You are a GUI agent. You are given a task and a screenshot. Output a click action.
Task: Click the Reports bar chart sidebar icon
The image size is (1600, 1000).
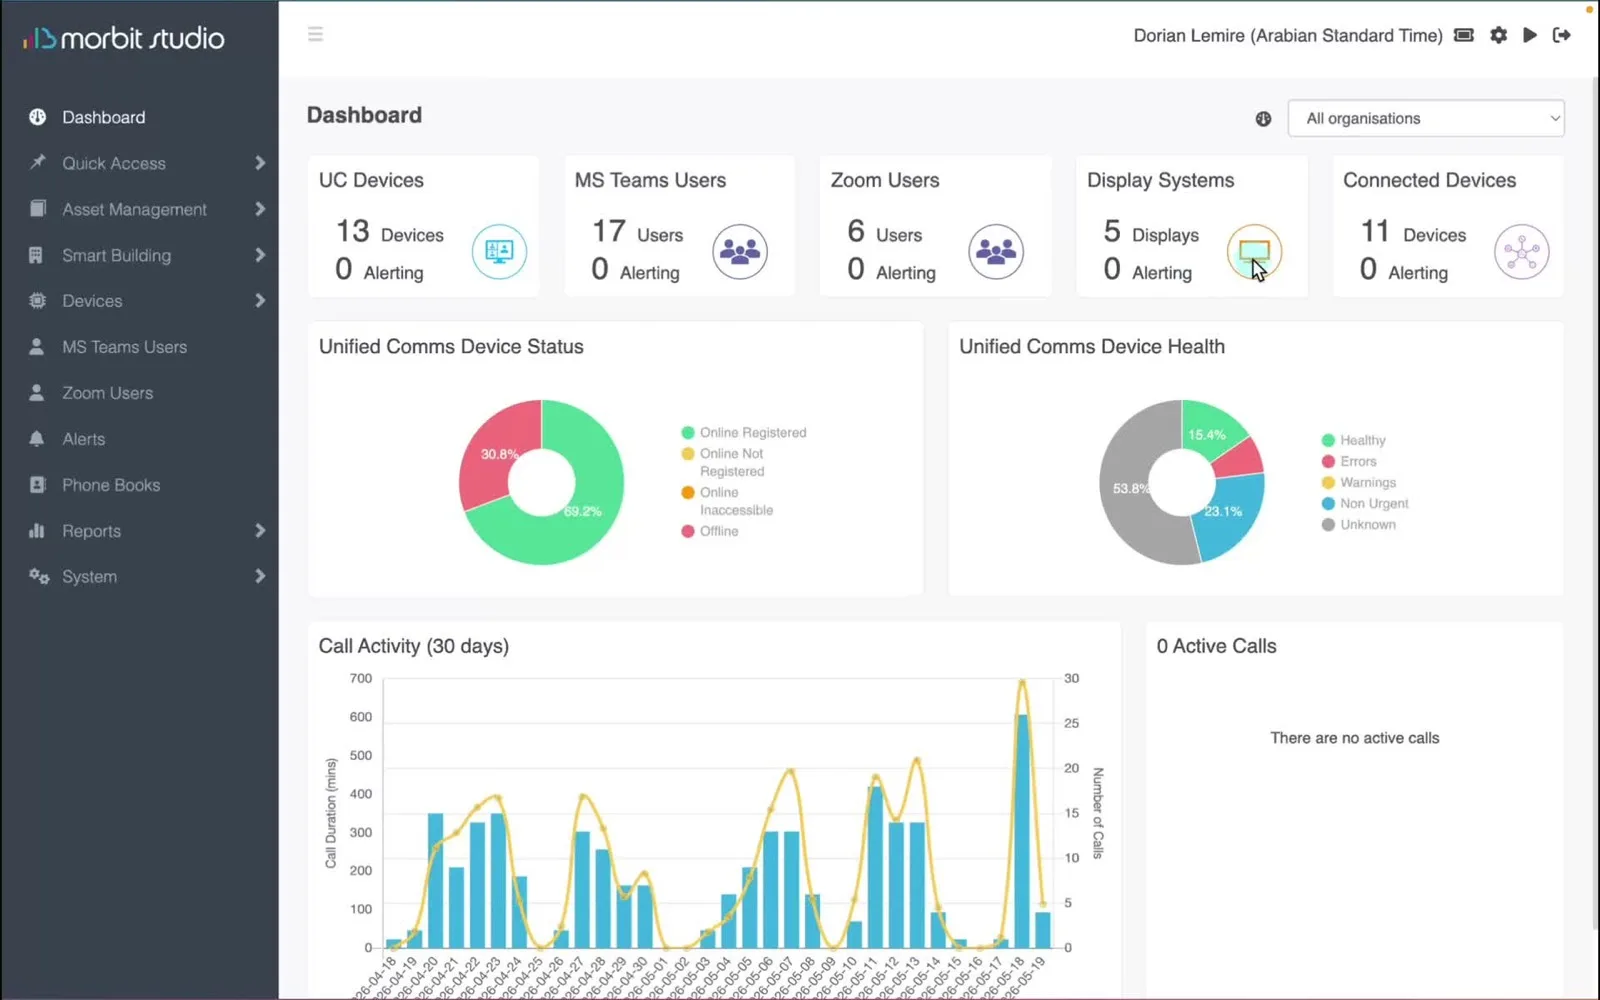tap(37, 531)
